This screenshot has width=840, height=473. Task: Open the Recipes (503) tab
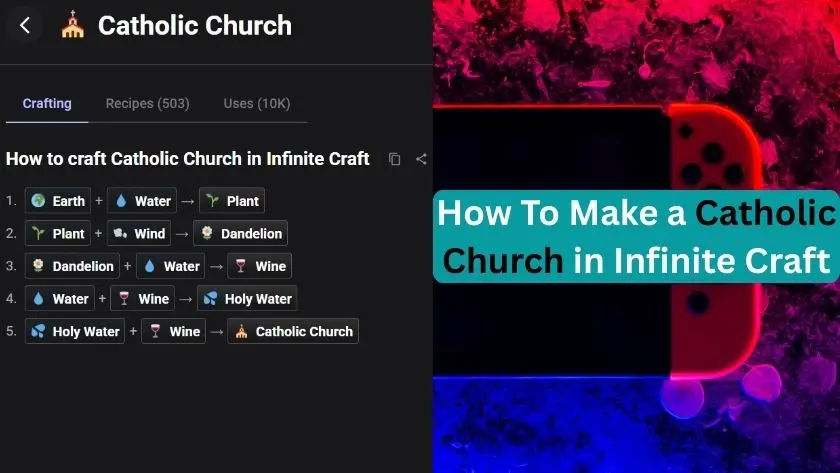[x=147, y=103]
